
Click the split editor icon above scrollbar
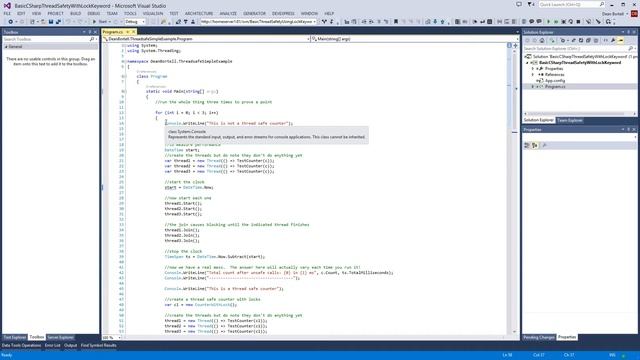(x=515, y=46)
